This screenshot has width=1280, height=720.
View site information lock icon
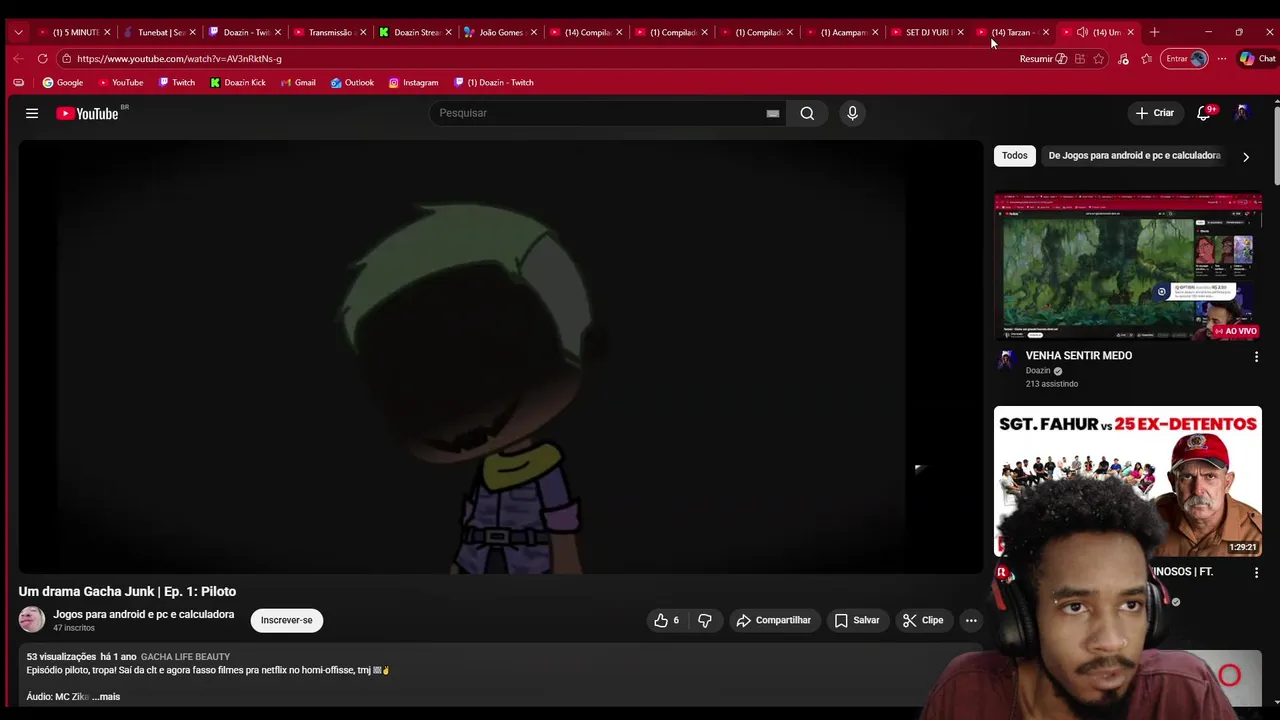tap(66, 59)
